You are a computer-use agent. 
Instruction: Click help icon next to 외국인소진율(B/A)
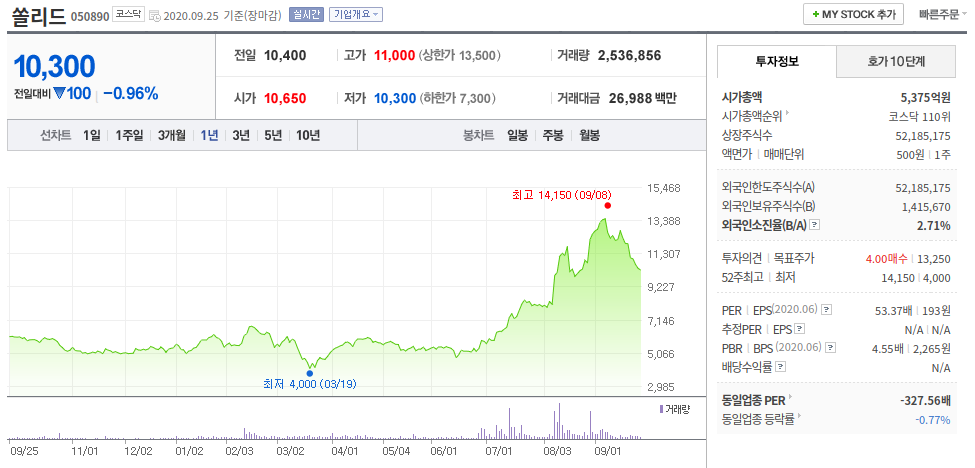[x=815, y=225]
